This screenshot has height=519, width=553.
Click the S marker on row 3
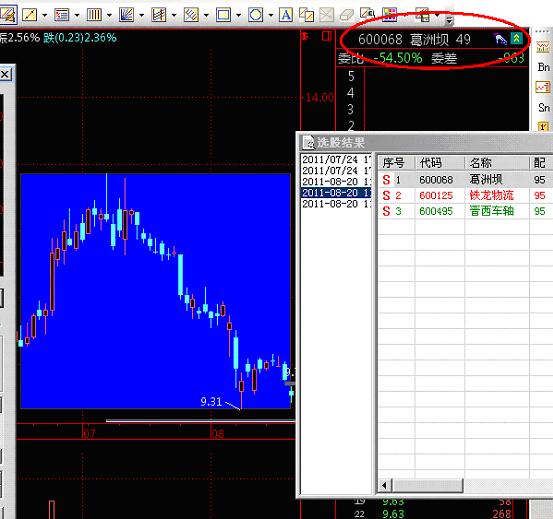(x=386, y=212)
